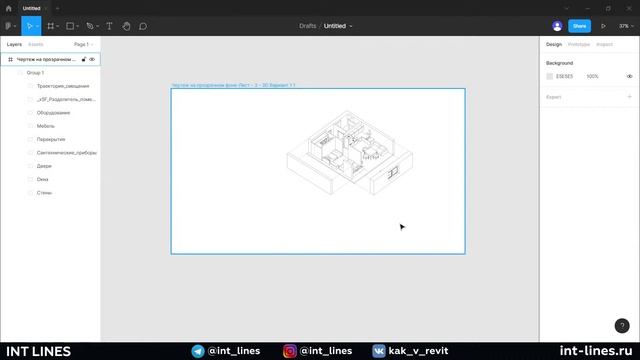Viewport: 640px width, 360px height.
Task: Select the Pen tool
Action: (x=90, y=26)
